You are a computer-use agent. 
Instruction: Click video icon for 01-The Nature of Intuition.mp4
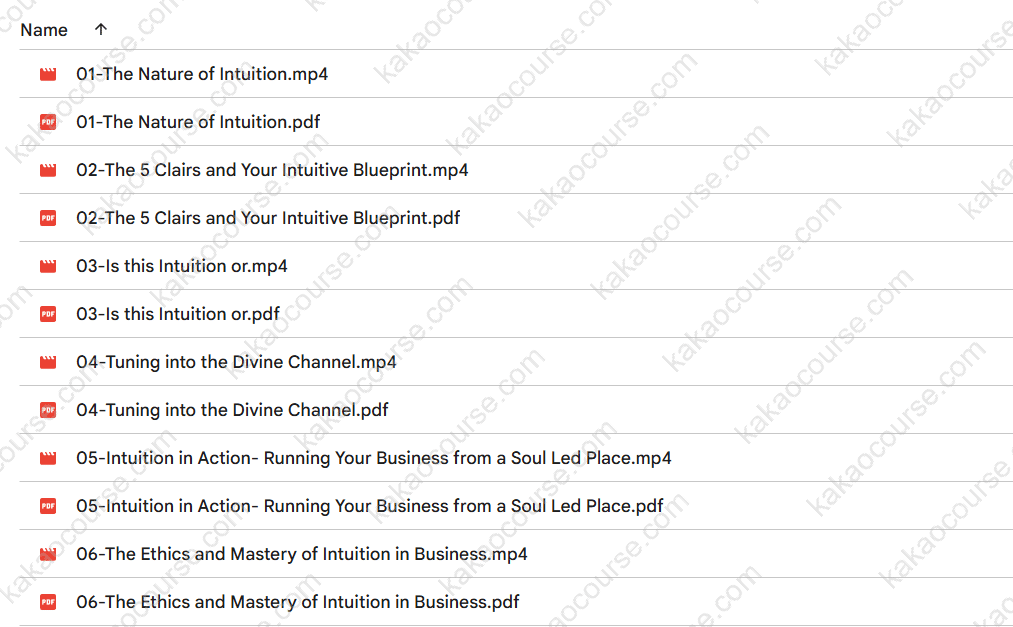[x=48, y=74]
